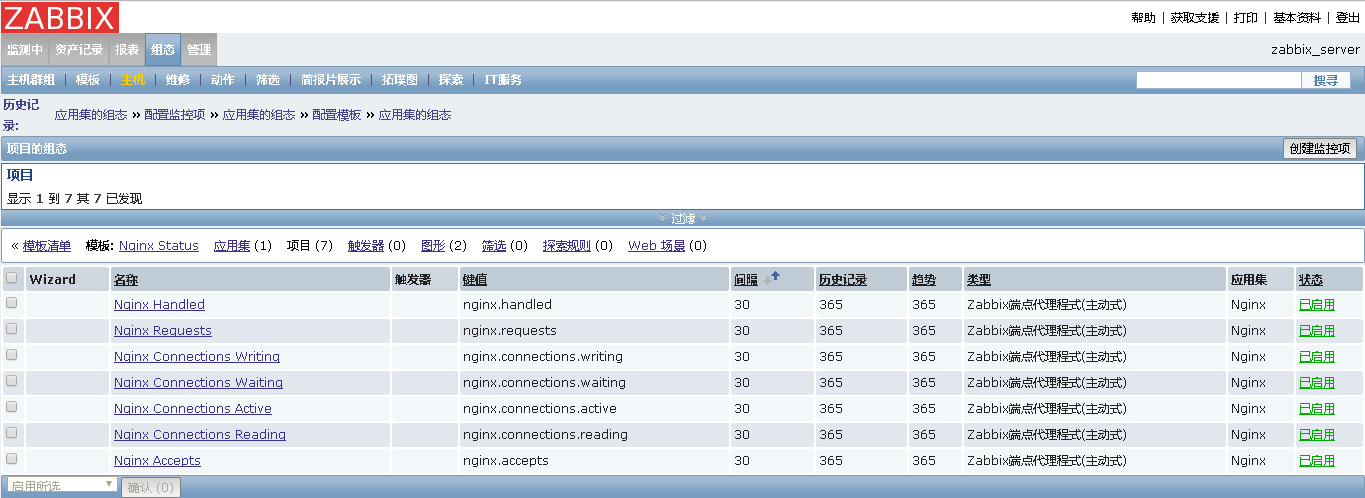Check the Nginx Handled row checkbox
Screen dimensions: 1365x498
(x=12, y=302)
